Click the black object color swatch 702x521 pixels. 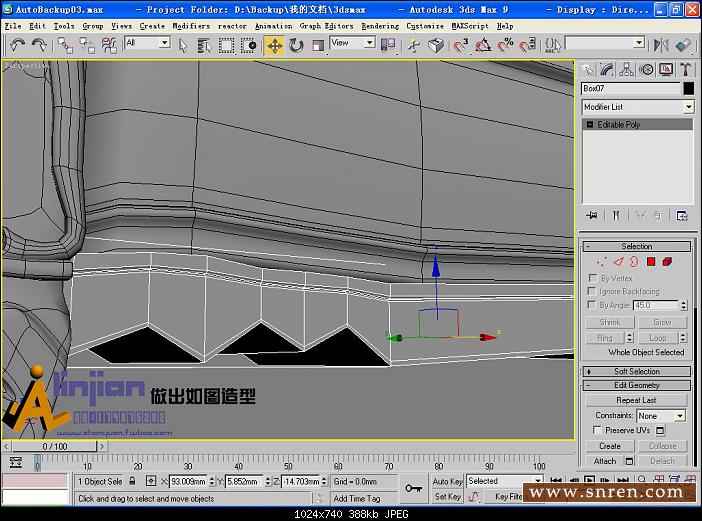click(x=688, y=89)
